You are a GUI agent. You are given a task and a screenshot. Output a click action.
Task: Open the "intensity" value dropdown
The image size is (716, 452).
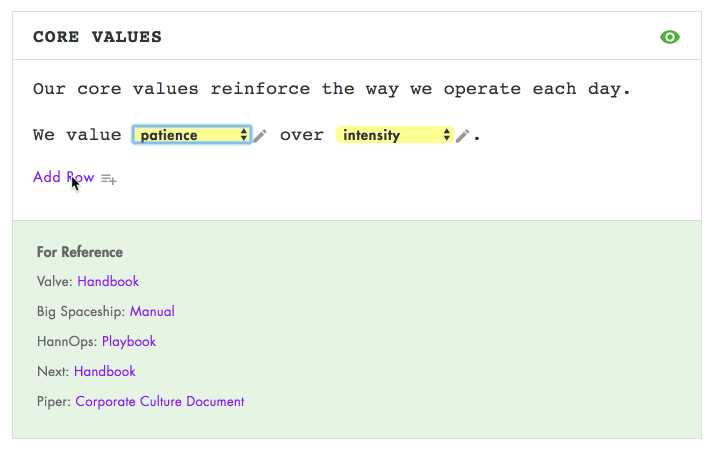click(395, 135)
